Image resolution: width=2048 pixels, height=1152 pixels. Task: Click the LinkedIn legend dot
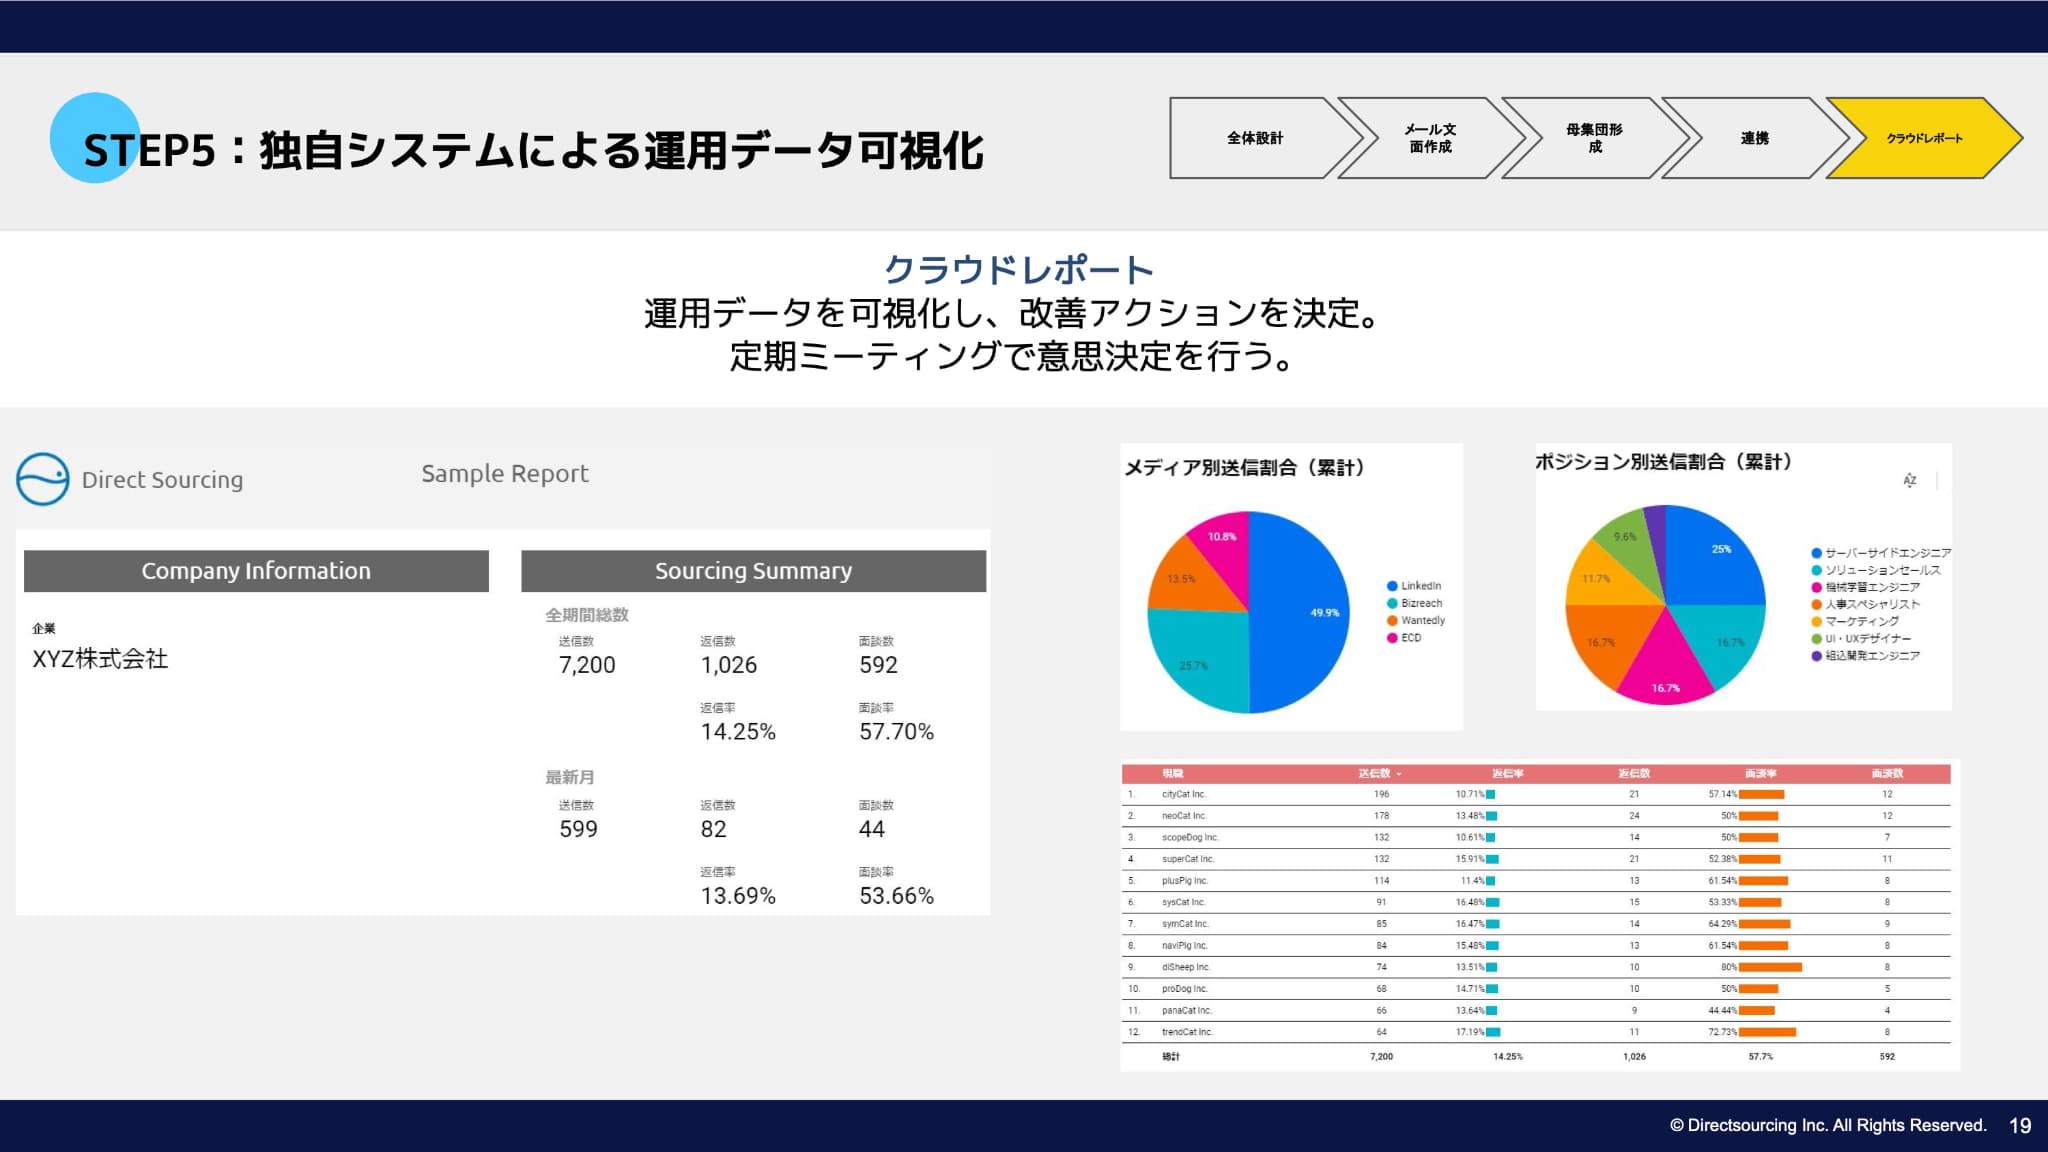[x=1392, y=586]
